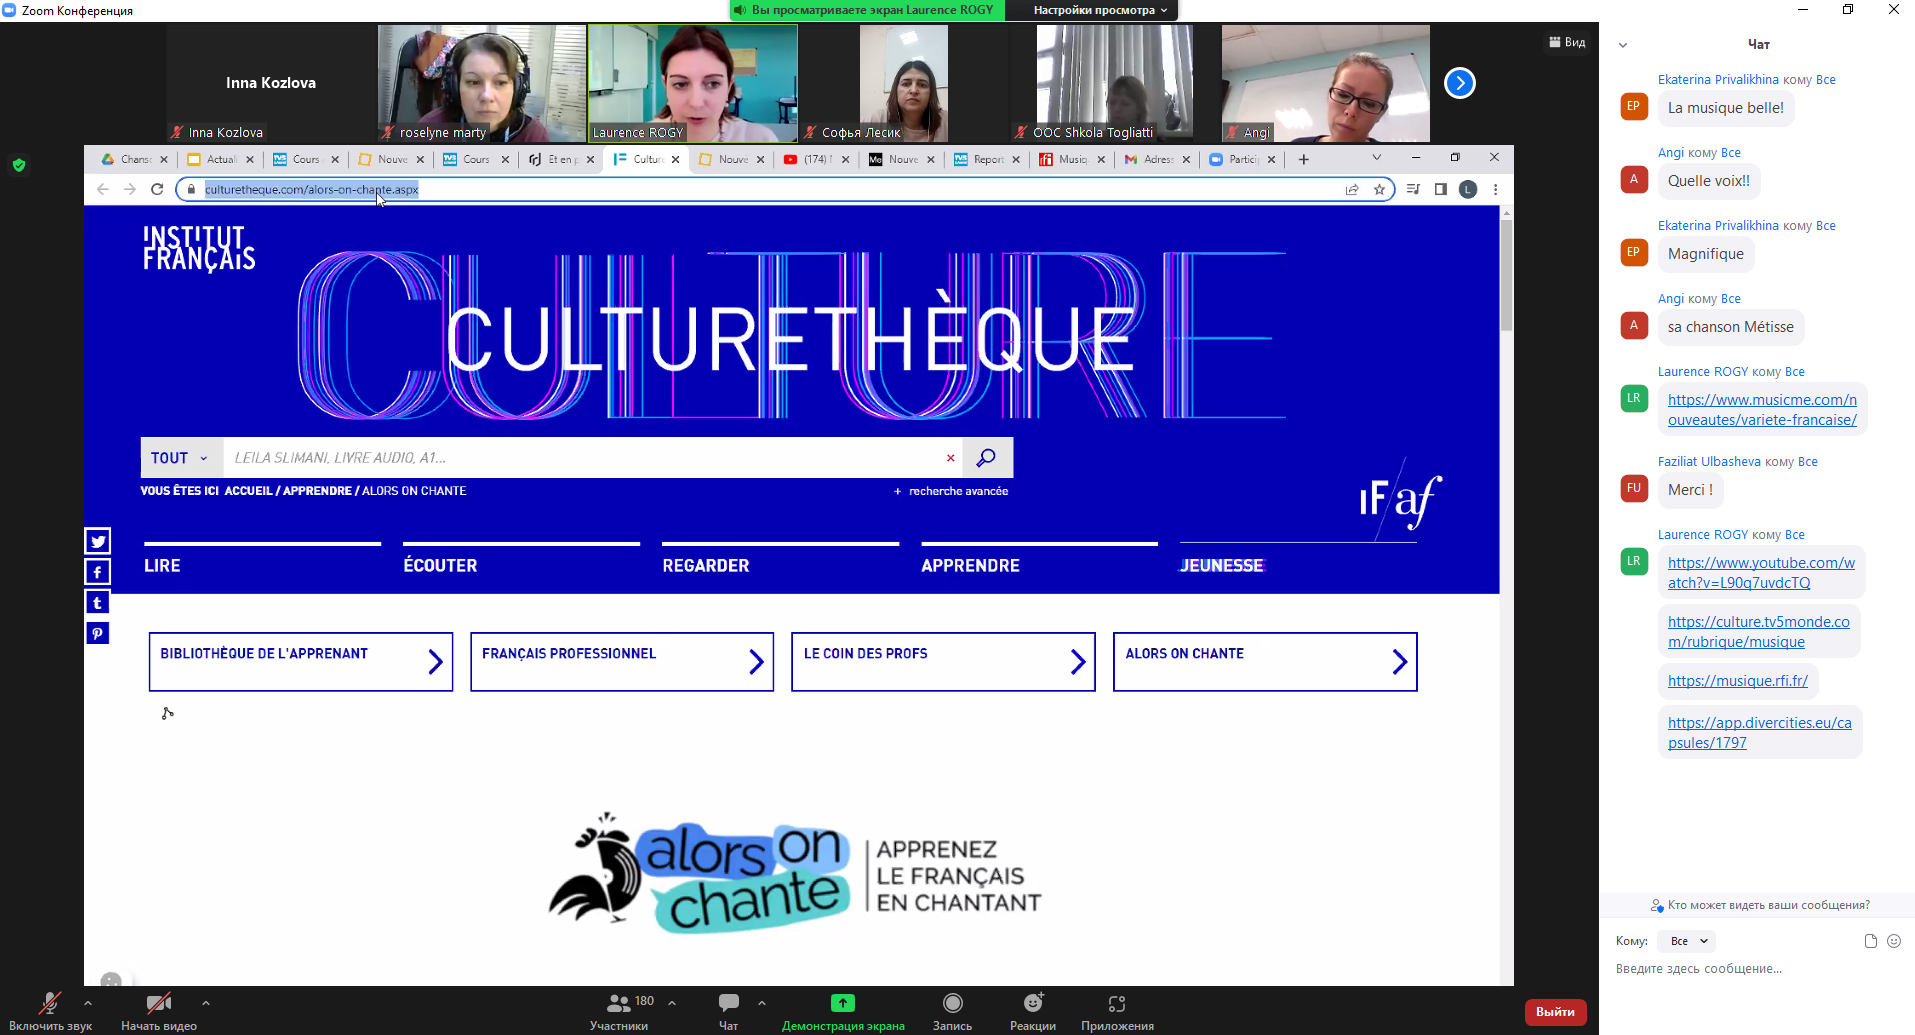
Task: Open Приложения apps panel
Action: (x=1117, y=1010)
